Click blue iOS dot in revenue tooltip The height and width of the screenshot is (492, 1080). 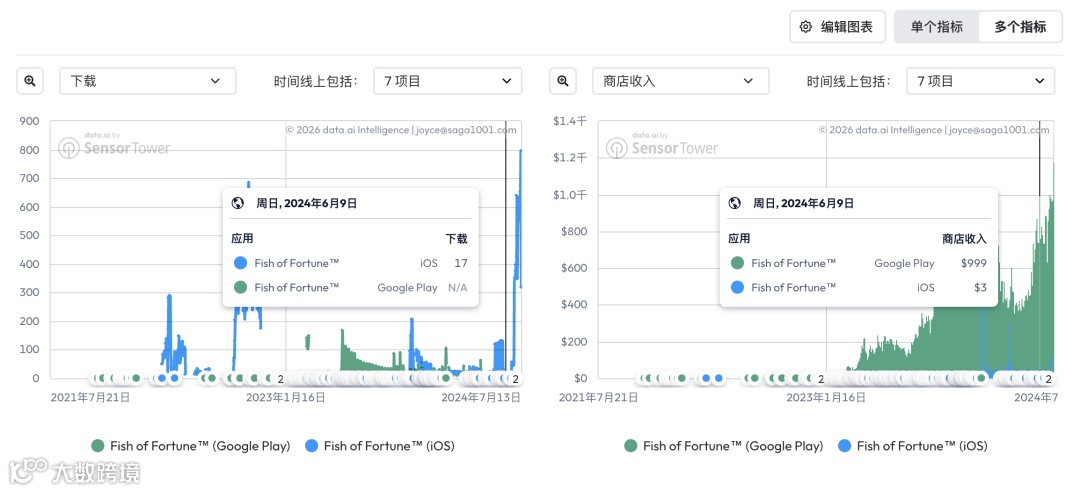tap(738, 287)
